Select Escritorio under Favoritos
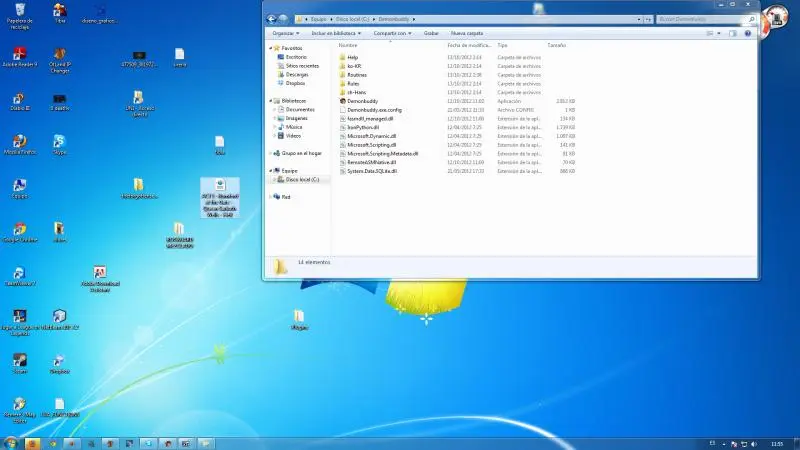This screenshot has height=450, width=800. [x=296, y=57]
